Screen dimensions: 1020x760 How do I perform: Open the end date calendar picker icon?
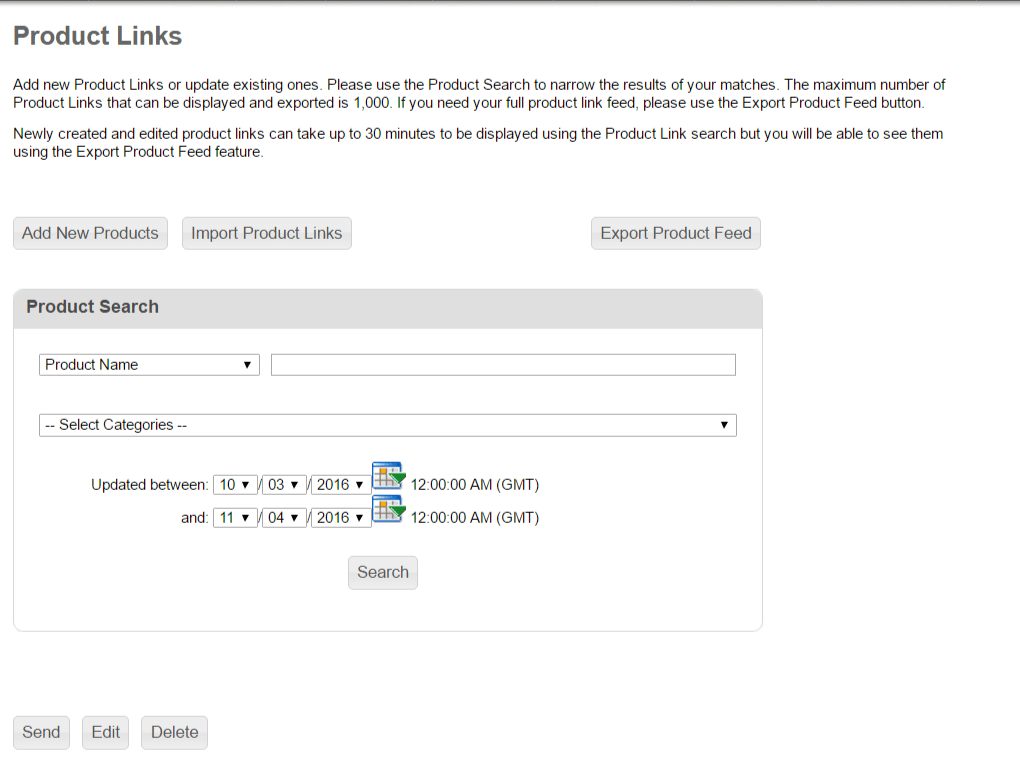388,510
